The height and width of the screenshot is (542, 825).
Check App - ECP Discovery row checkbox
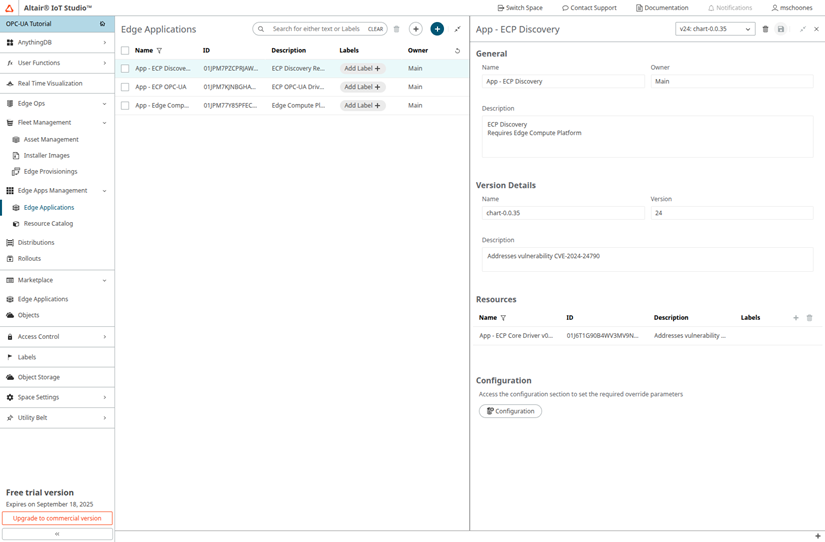coord(125,68)
